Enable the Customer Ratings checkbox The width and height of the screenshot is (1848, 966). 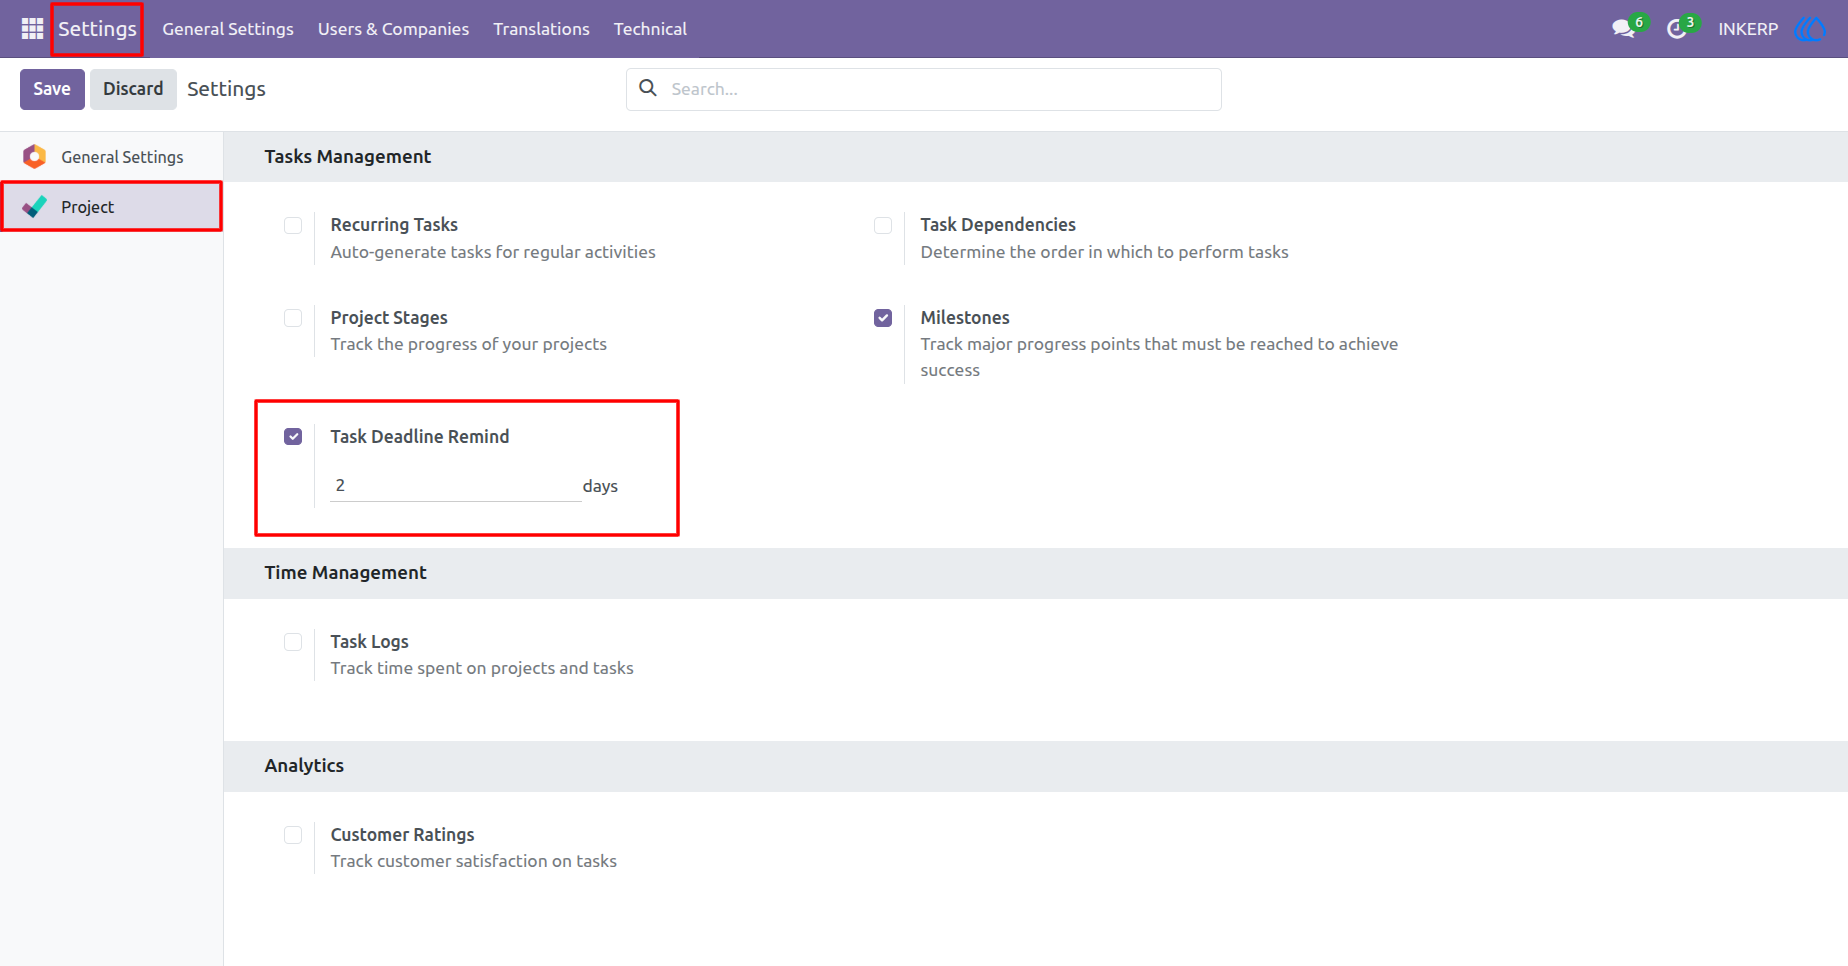(293, 835)
